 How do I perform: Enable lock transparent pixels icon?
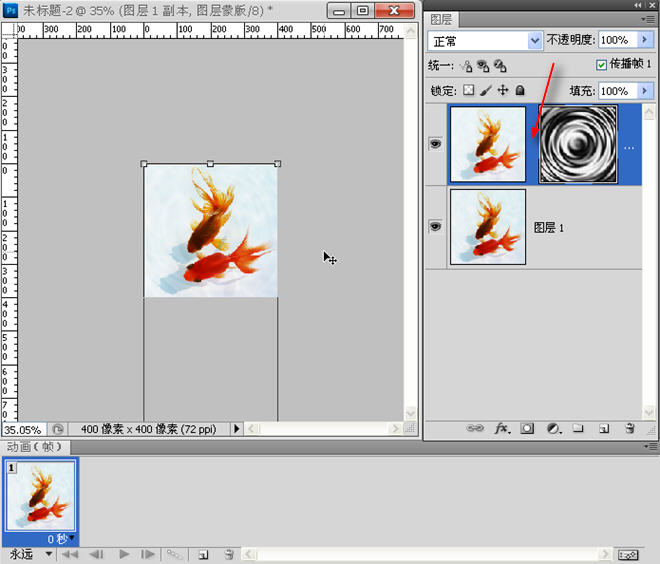pos(468,90)
